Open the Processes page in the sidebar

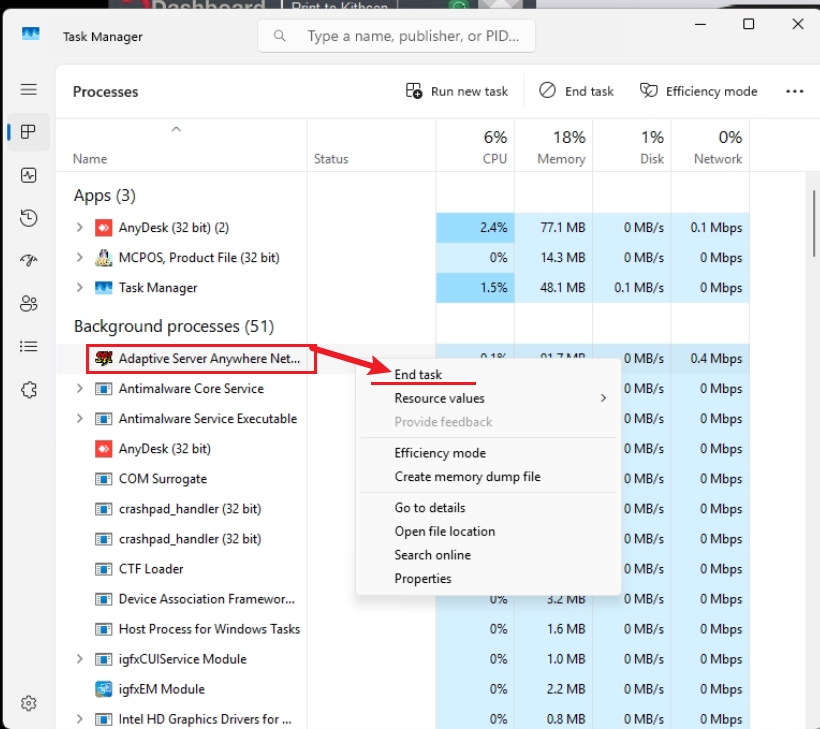(29, 132)
